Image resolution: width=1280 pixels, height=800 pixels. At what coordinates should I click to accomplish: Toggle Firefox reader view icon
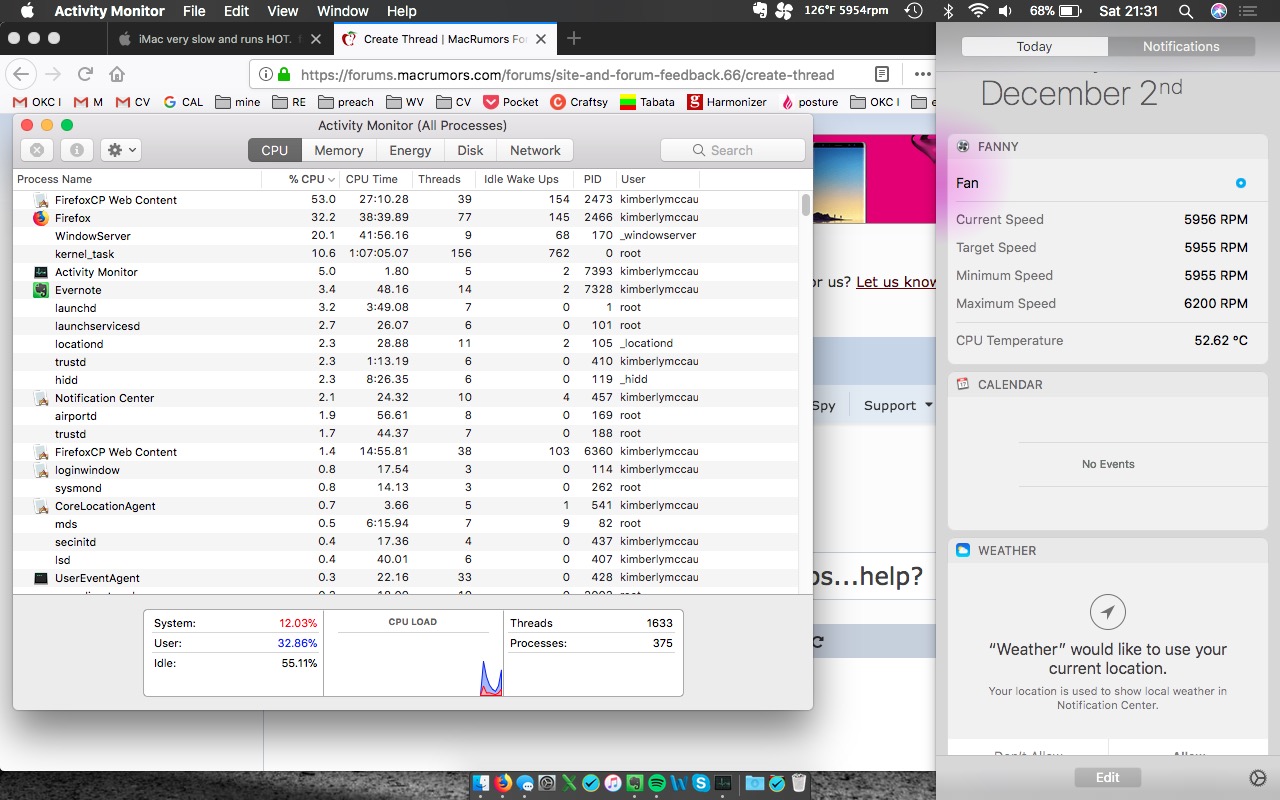click(882, 74)
